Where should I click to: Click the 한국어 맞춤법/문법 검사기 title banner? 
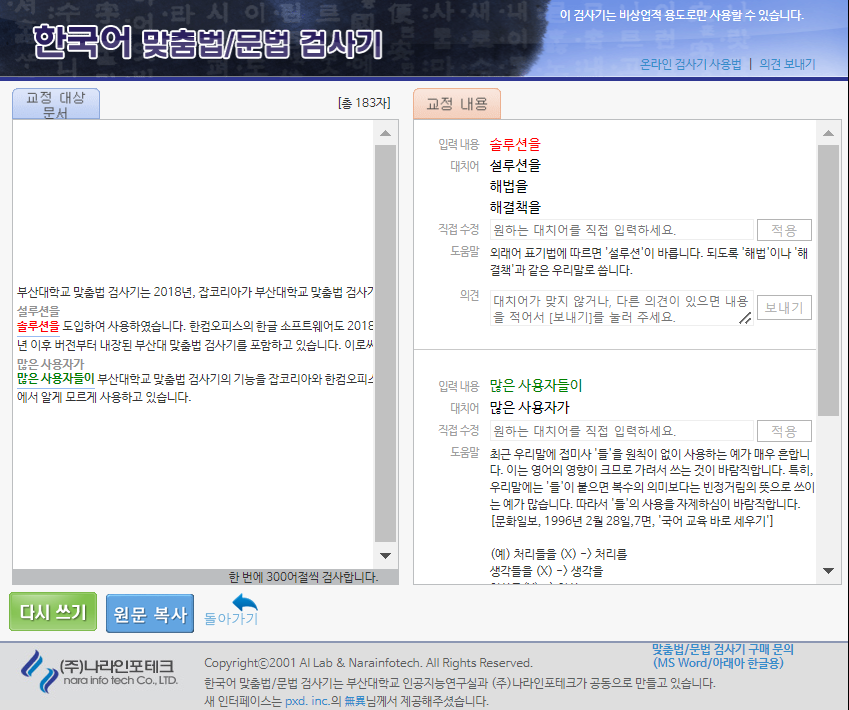click(207, 43)
